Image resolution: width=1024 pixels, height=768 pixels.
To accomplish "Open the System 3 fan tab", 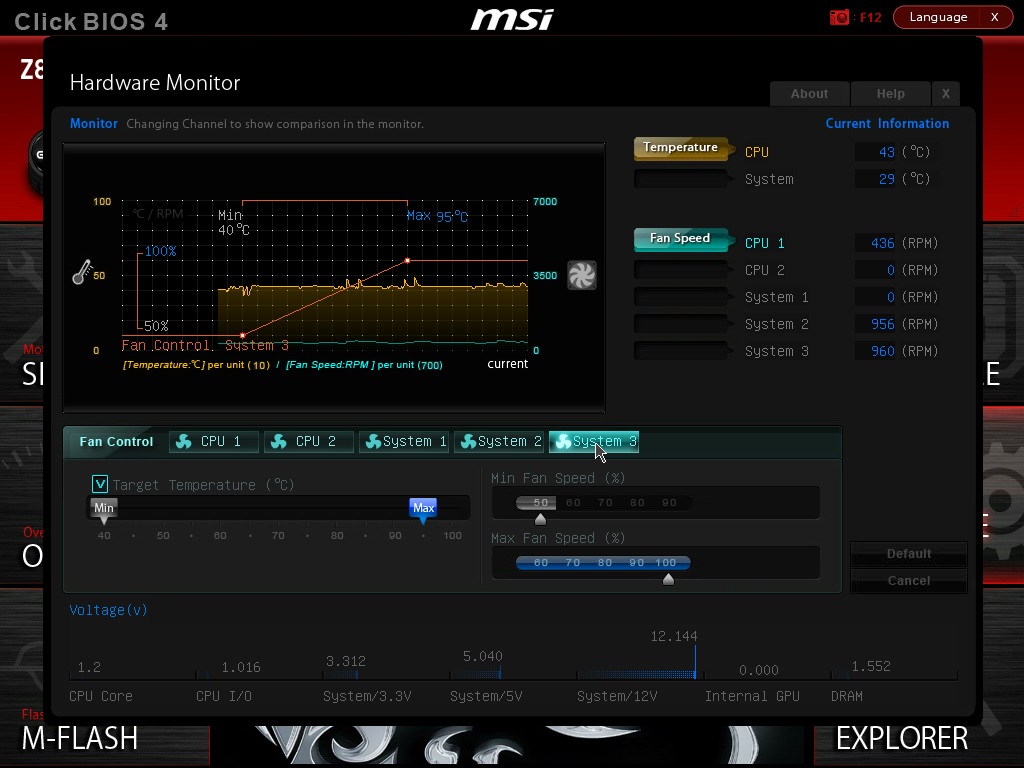I will tap(594, 441).
